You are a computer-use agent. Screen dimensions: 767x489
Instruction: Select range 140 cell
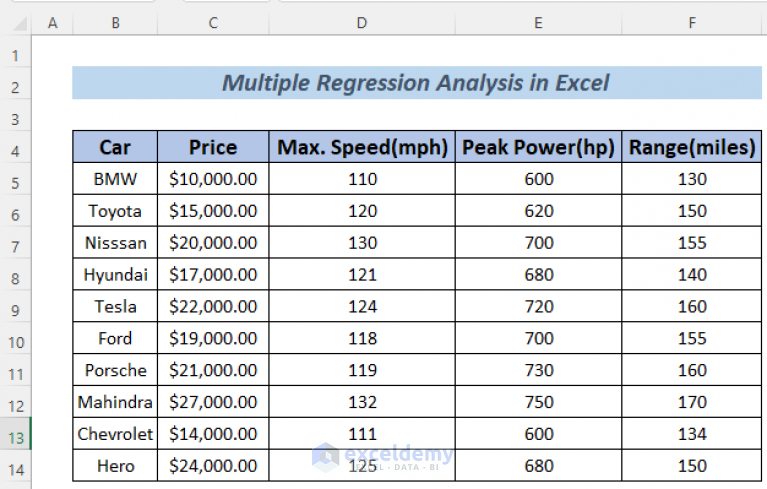coord(692,274)
